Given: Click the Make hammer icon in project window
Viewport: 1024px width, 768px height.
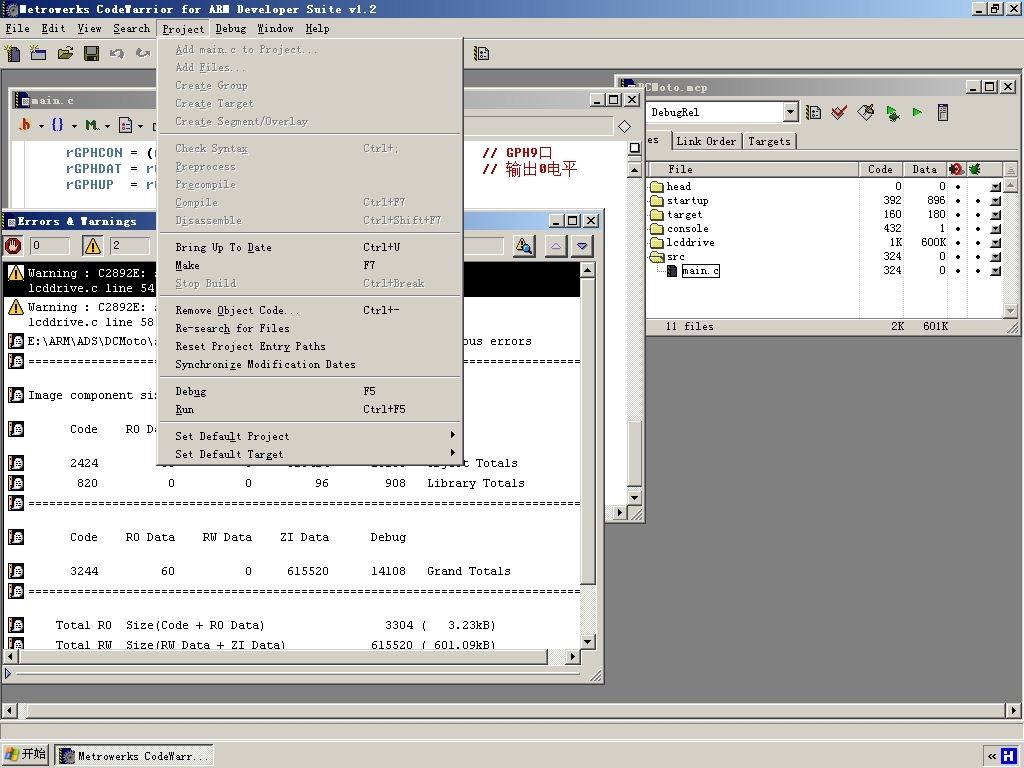Looking at the screenshot, I should click(865, 112).
